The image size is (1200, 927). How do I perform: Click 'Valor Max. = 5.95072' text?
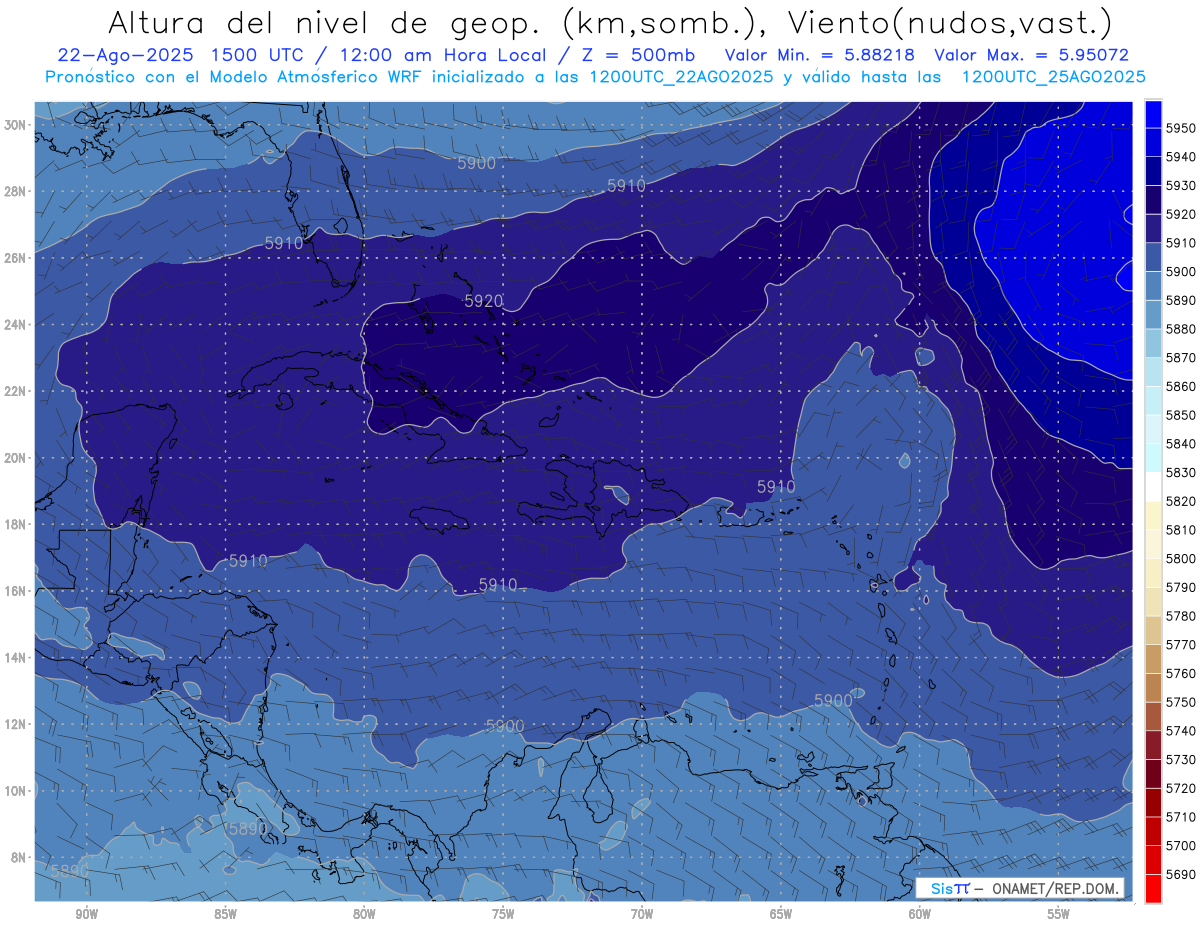1031,56
